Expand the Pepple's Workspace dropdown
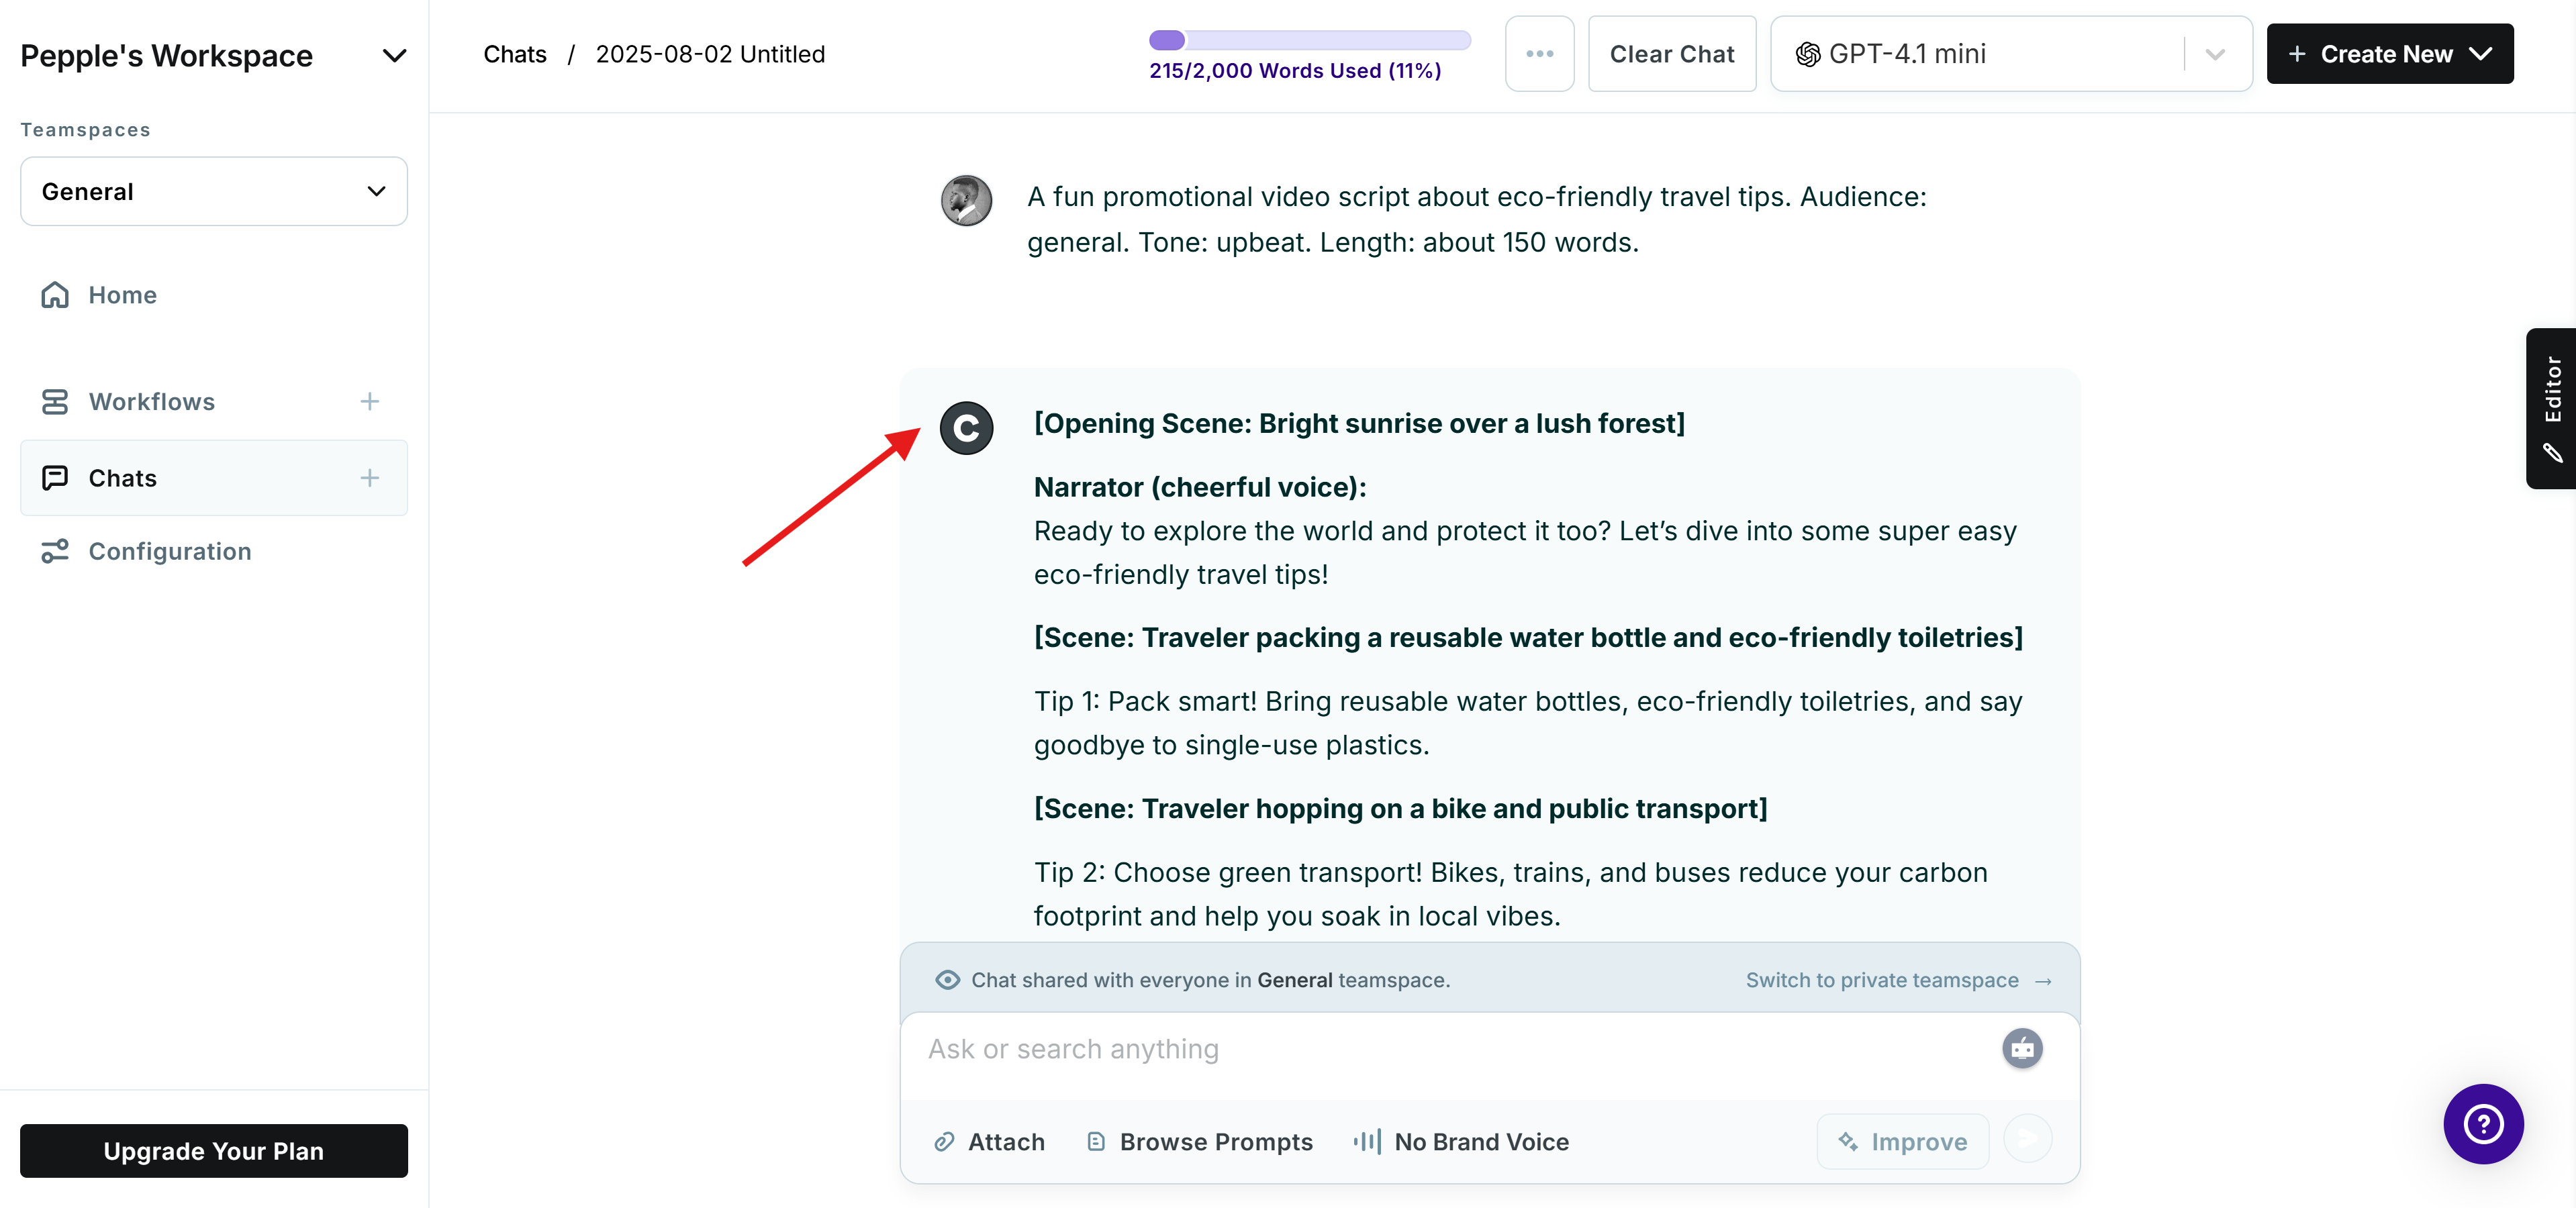 [x=394, y=56]
